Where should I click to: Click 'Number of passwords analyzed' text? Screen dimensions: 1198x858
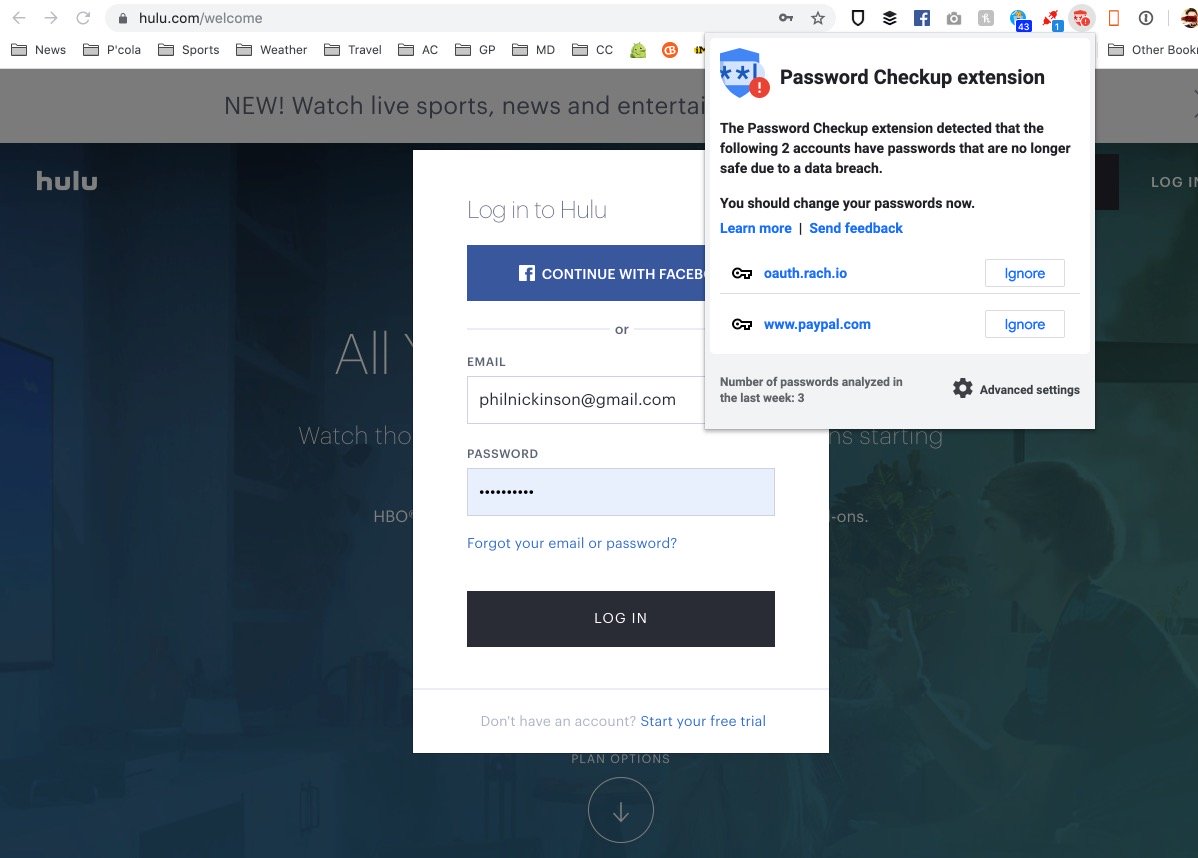pyautogui.click(x=811, y=390)
